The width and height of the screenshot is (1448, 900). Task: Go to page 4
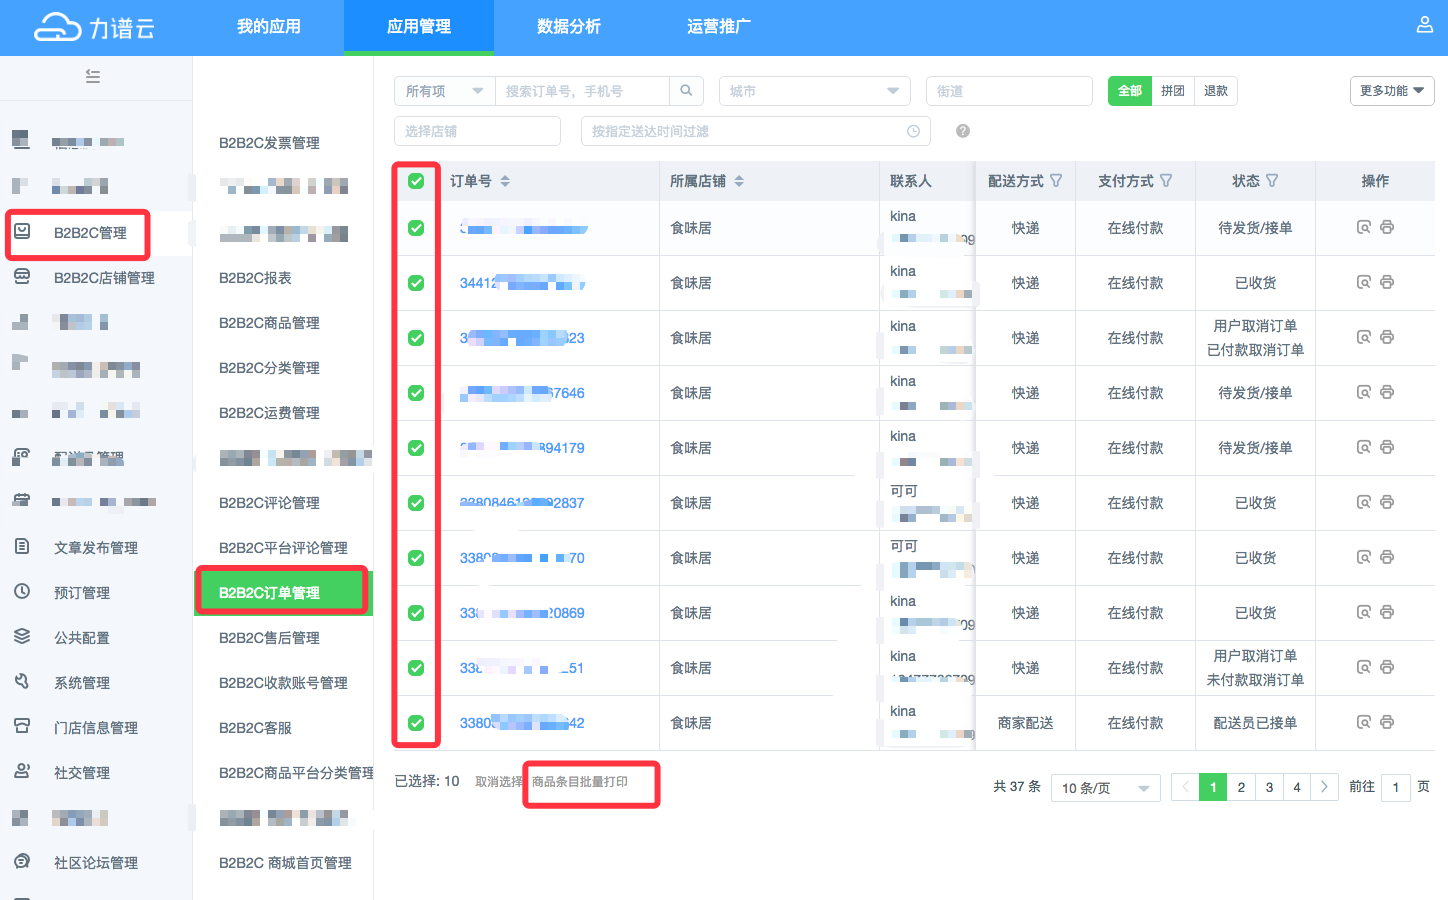point(1297,787)
